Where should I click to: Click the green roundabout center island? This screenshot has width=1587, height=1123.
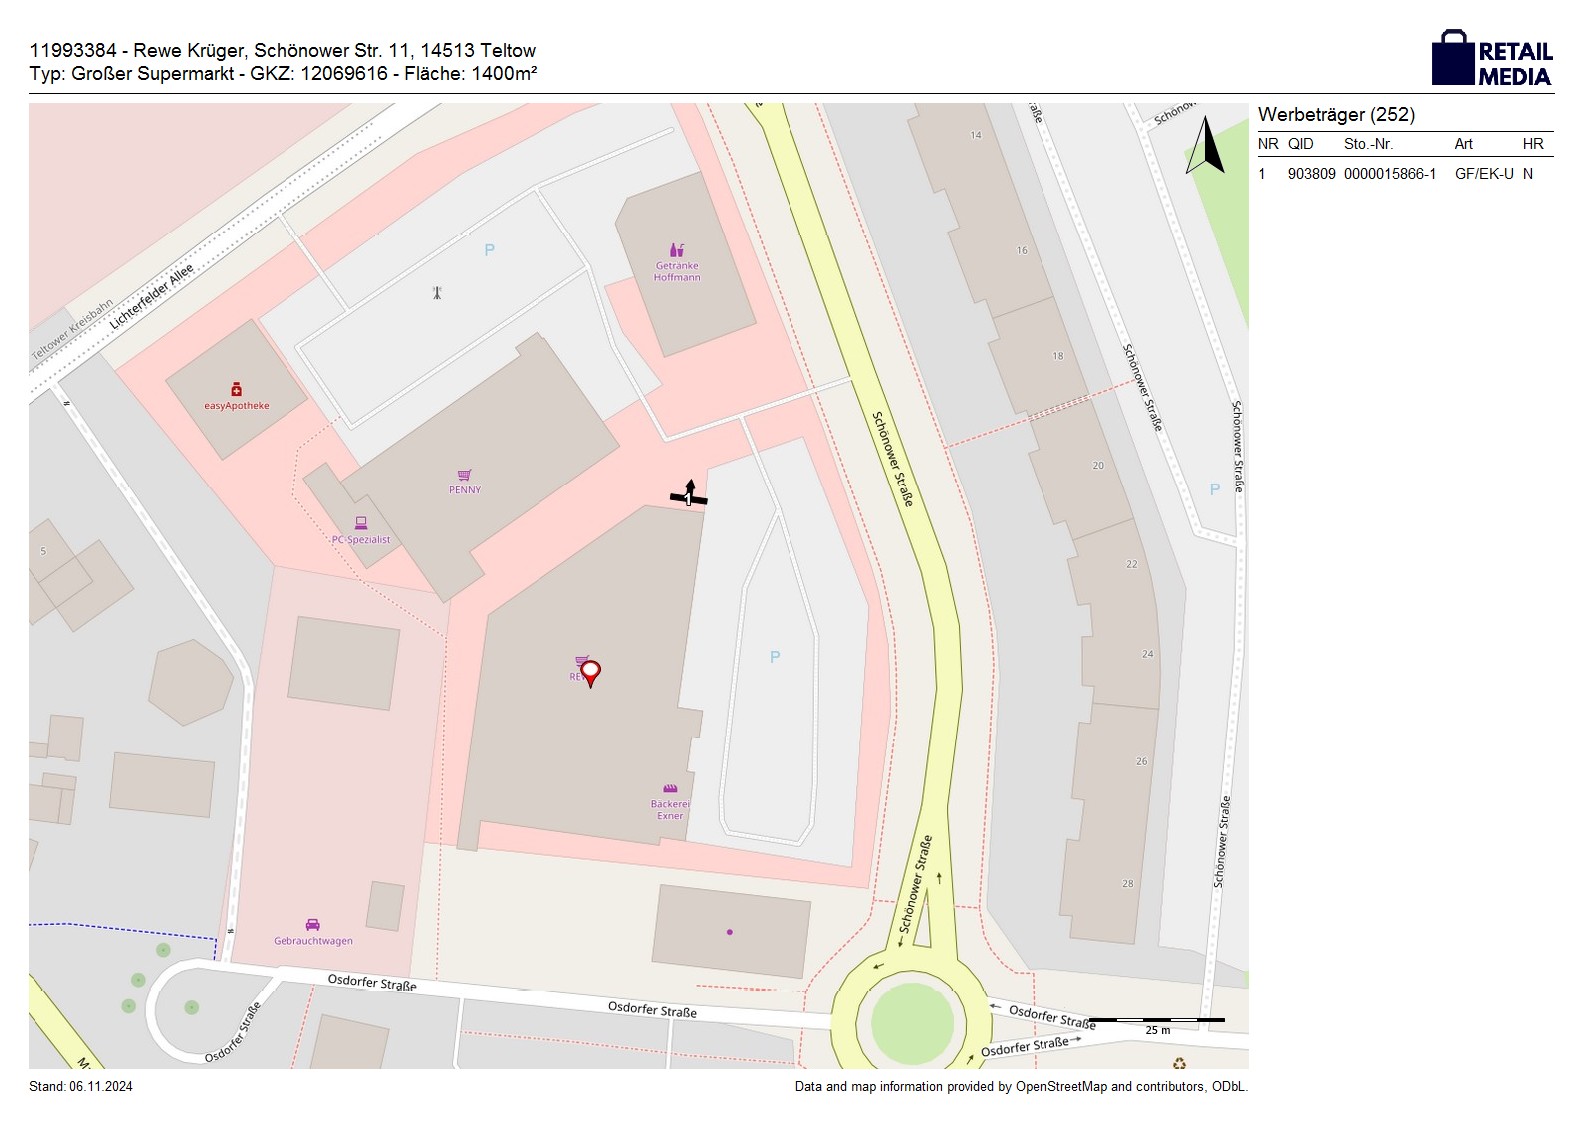[911, 1024]
